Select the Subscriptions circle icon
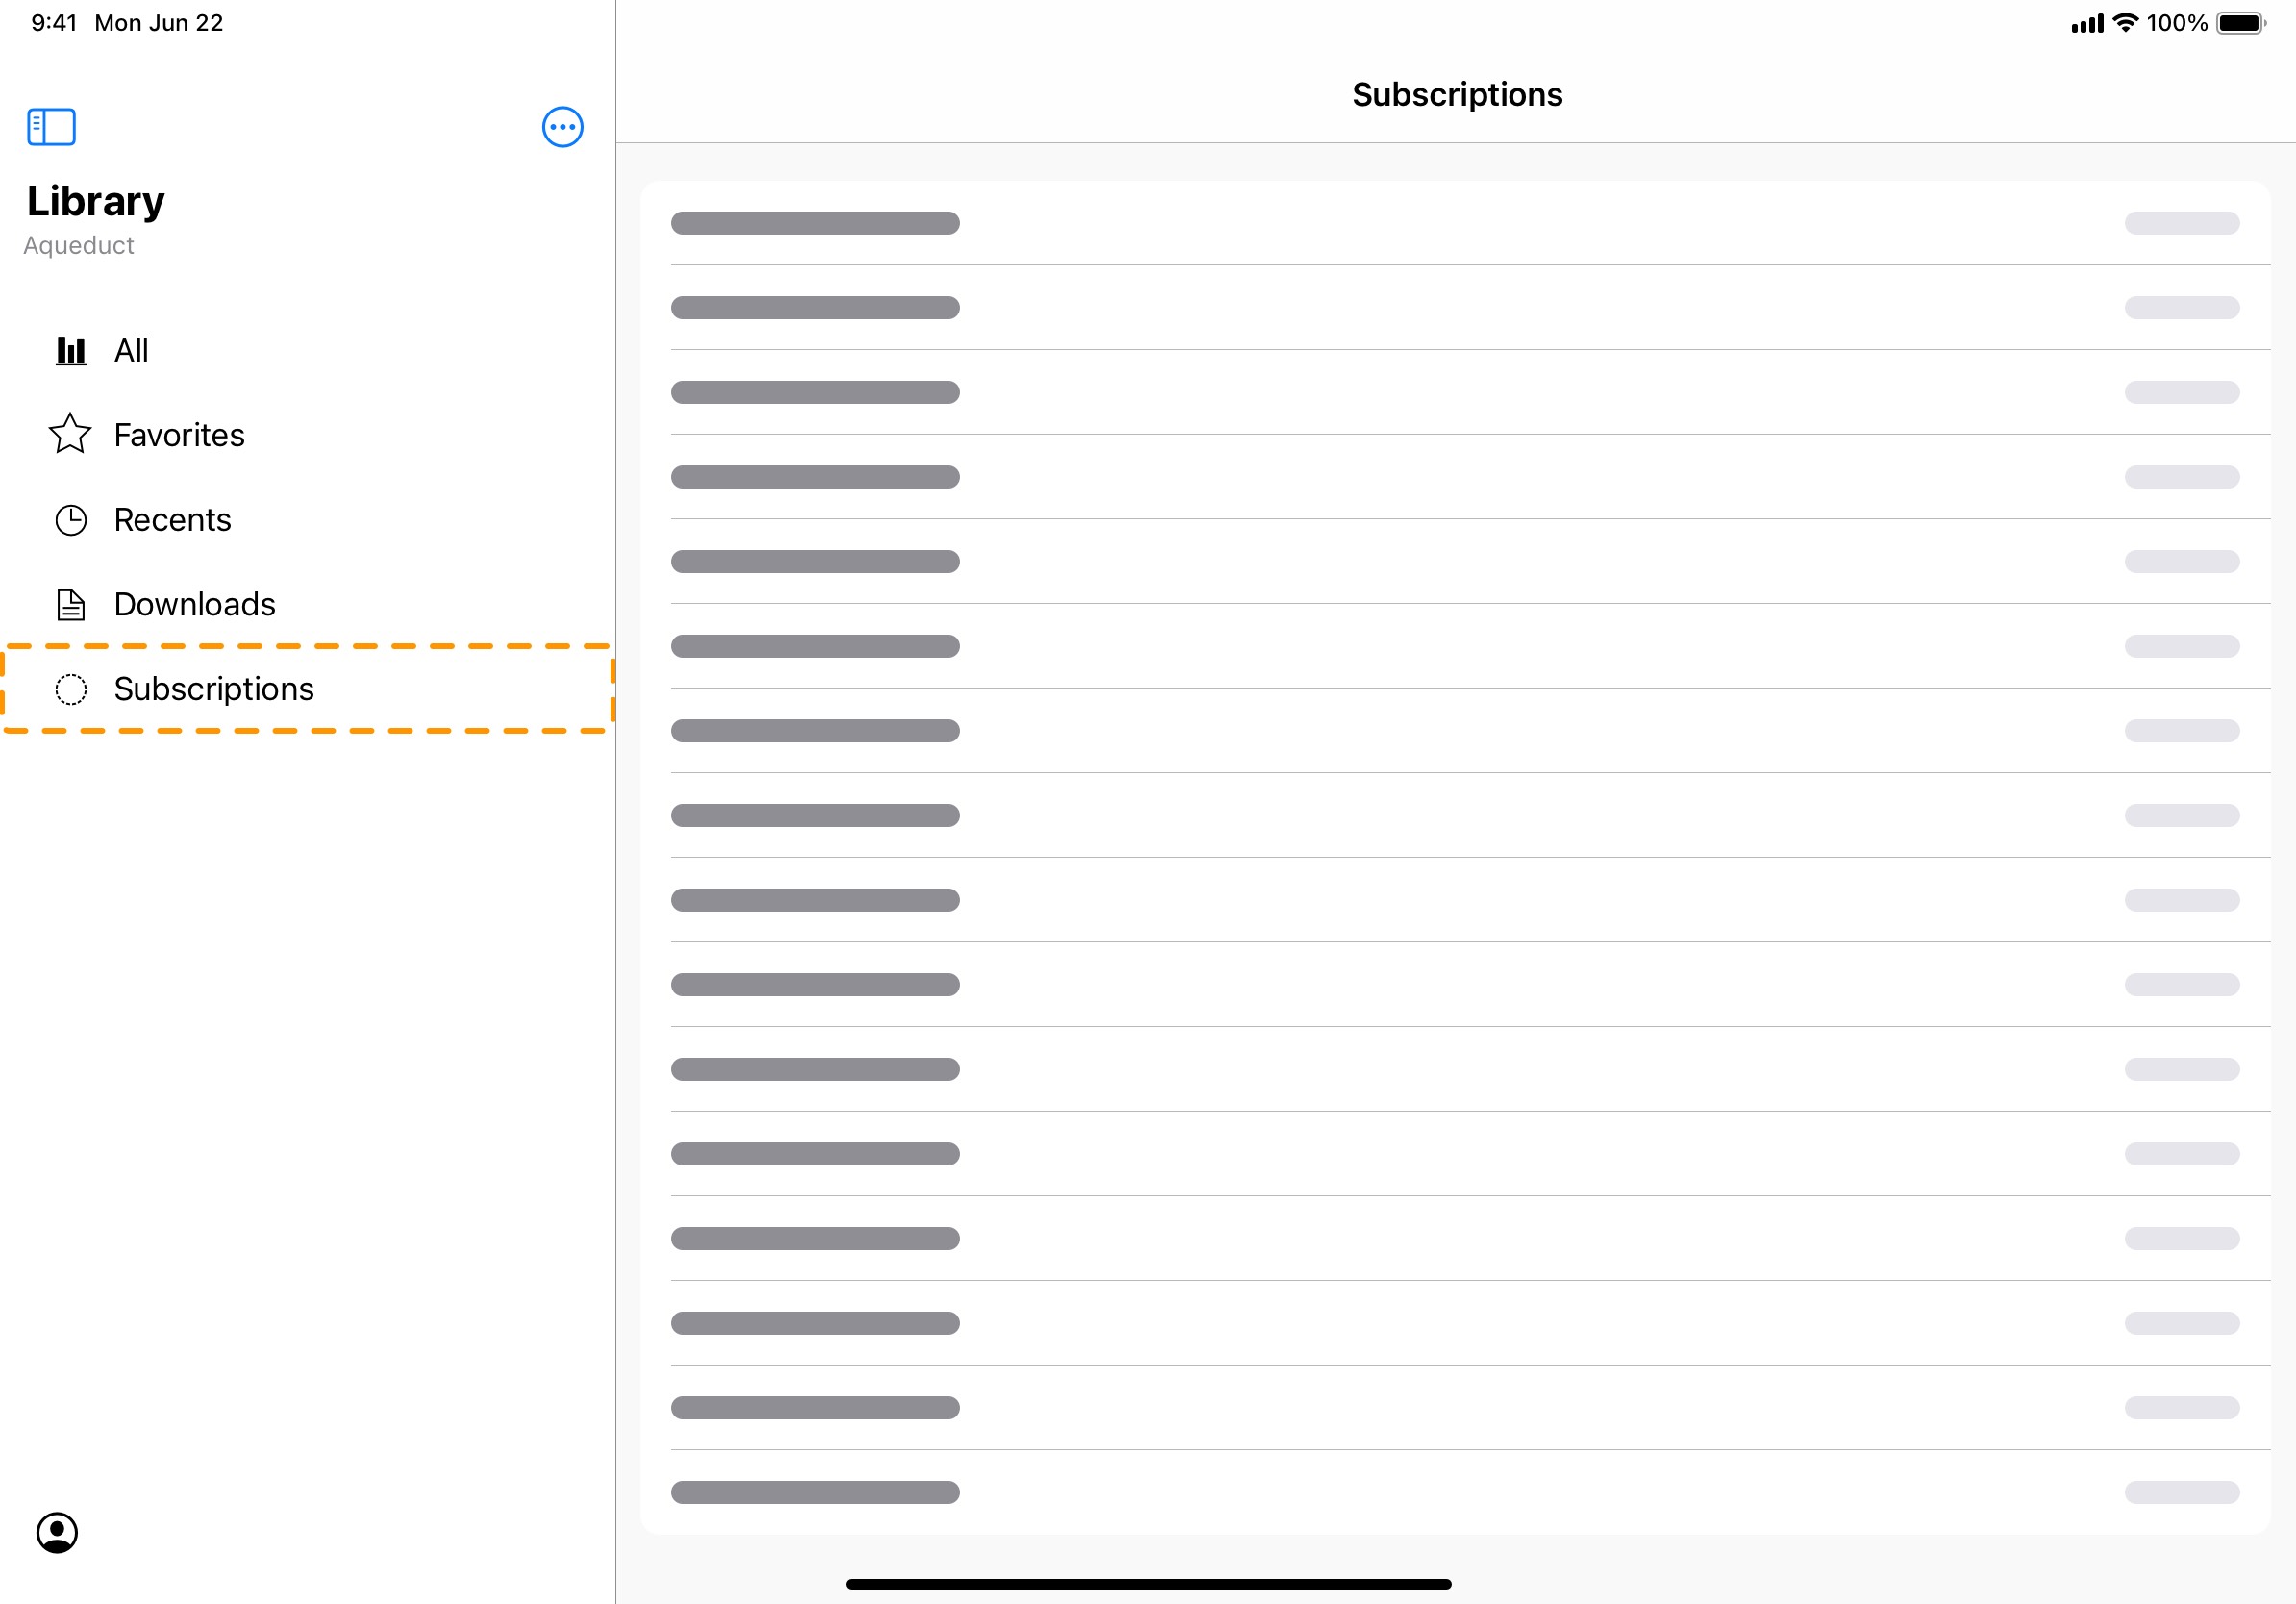Screen dimensions: 2296x1604 point(70,688)
